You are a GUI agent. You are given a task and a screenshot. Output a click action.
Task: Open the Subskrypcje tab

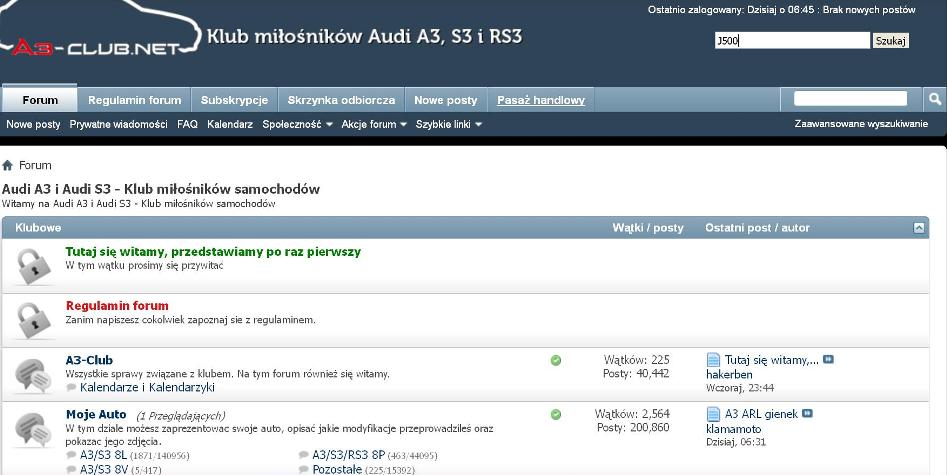click(234, 100)
